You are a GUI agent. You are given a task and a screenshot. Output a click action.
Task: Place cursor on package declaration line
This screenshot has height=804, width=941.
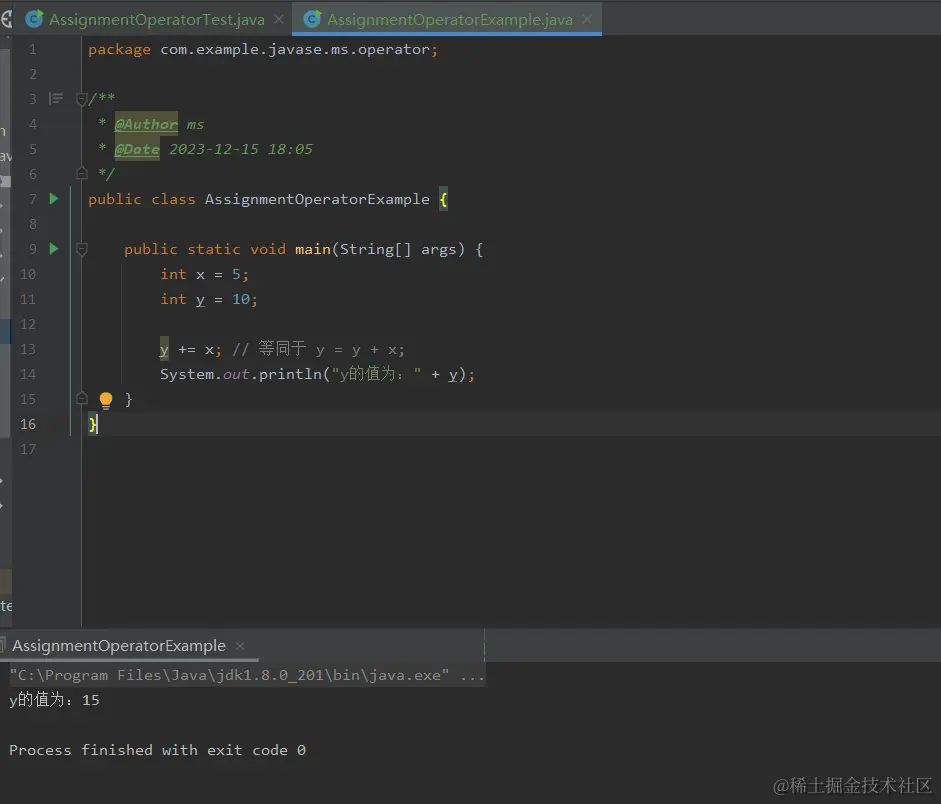263,49
